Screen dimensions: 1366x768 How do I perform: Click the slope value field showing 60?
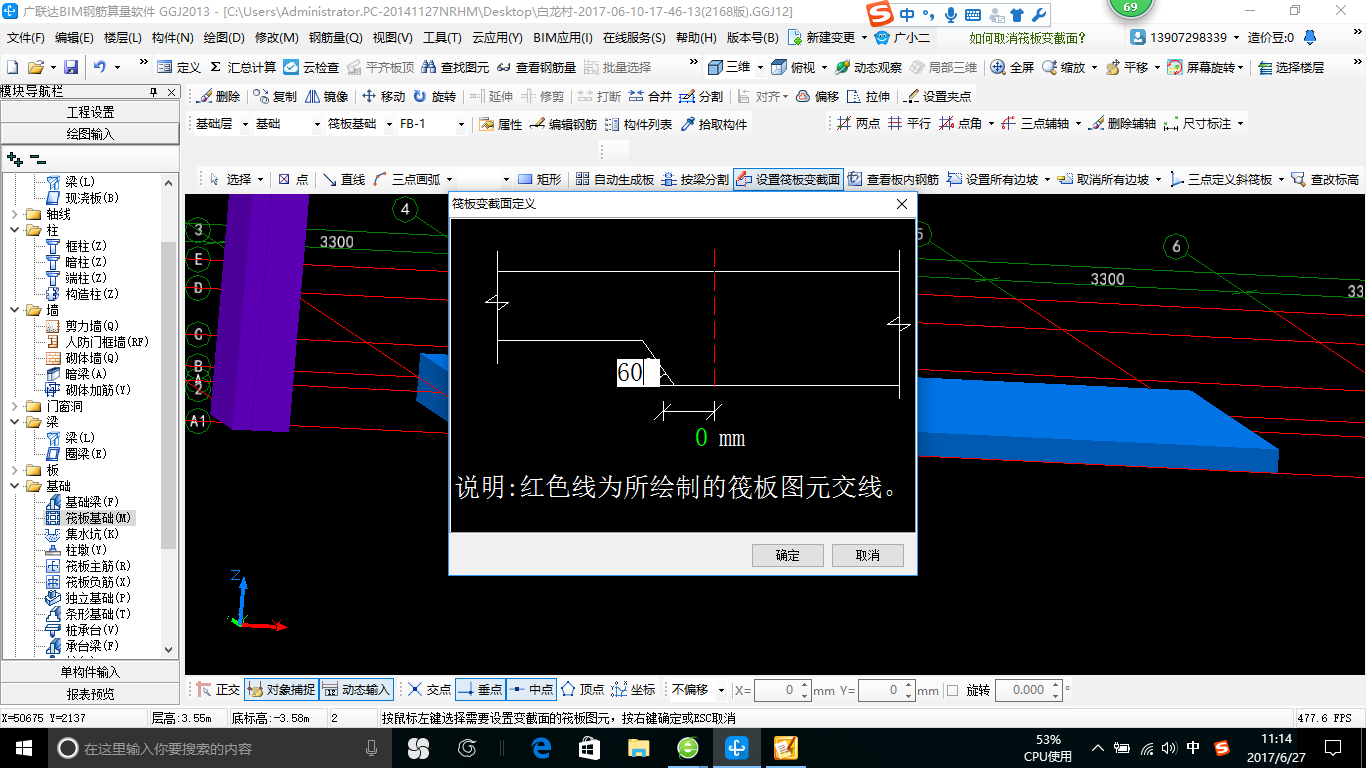coord(638,373)
